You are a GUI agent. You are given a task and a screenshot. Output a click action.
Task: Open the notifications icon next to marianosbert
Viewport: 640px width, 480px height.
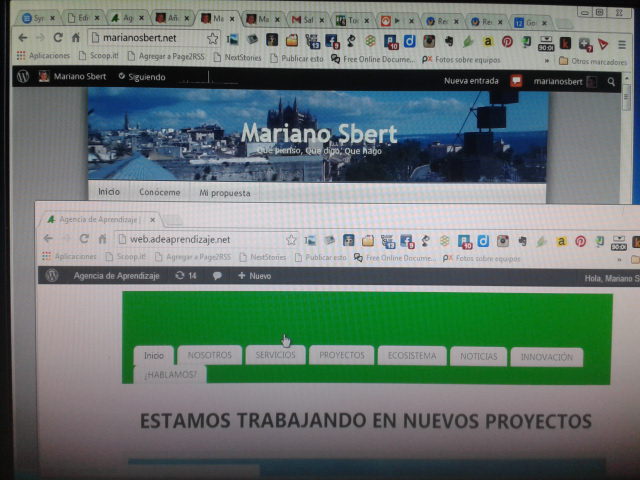click(x=516, y=79)
